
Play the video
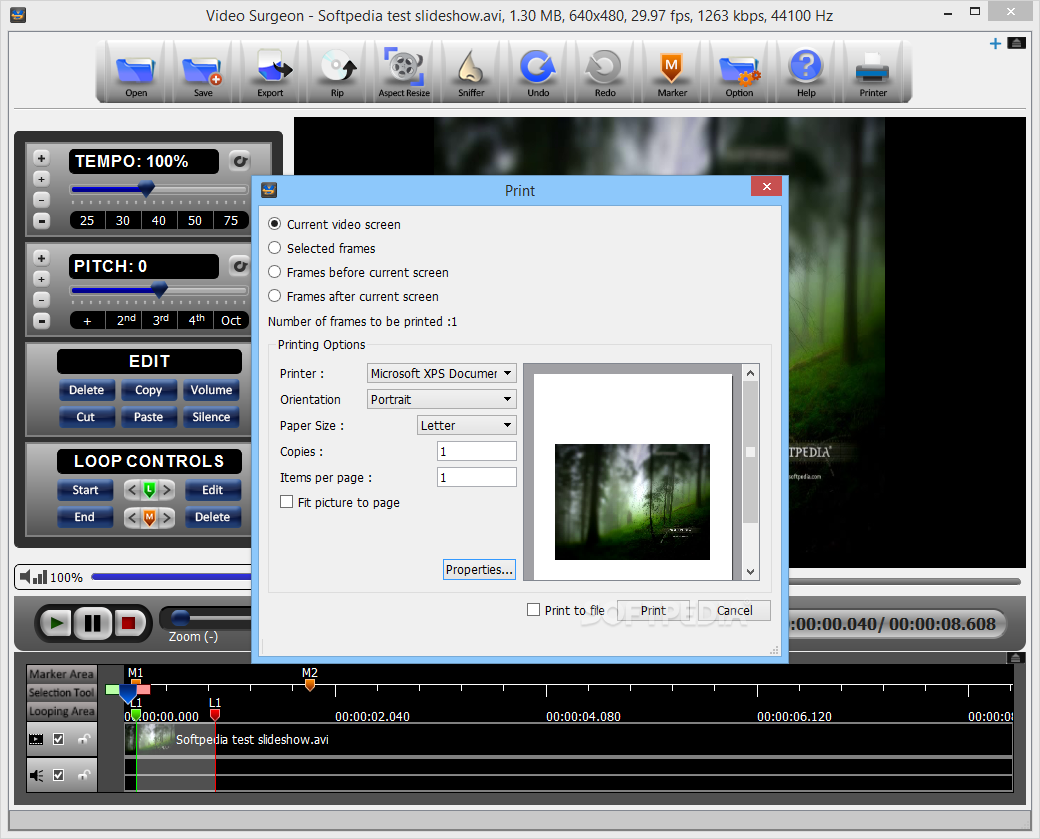(x=56, y=623)
